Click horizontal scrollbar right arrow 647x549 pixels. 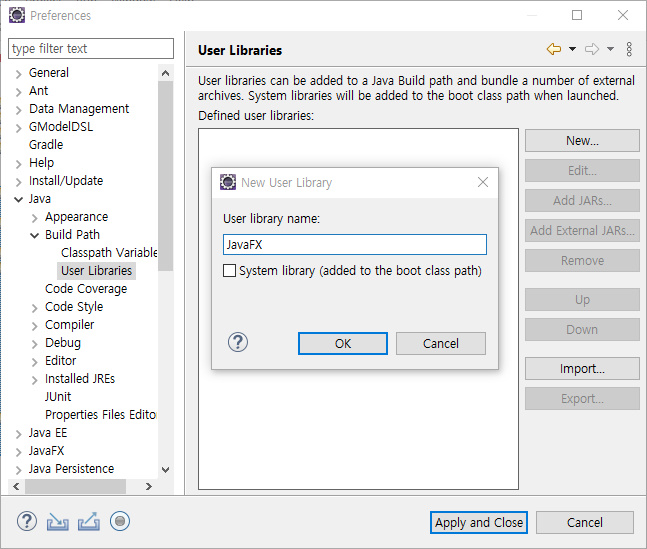pos(149,487)
